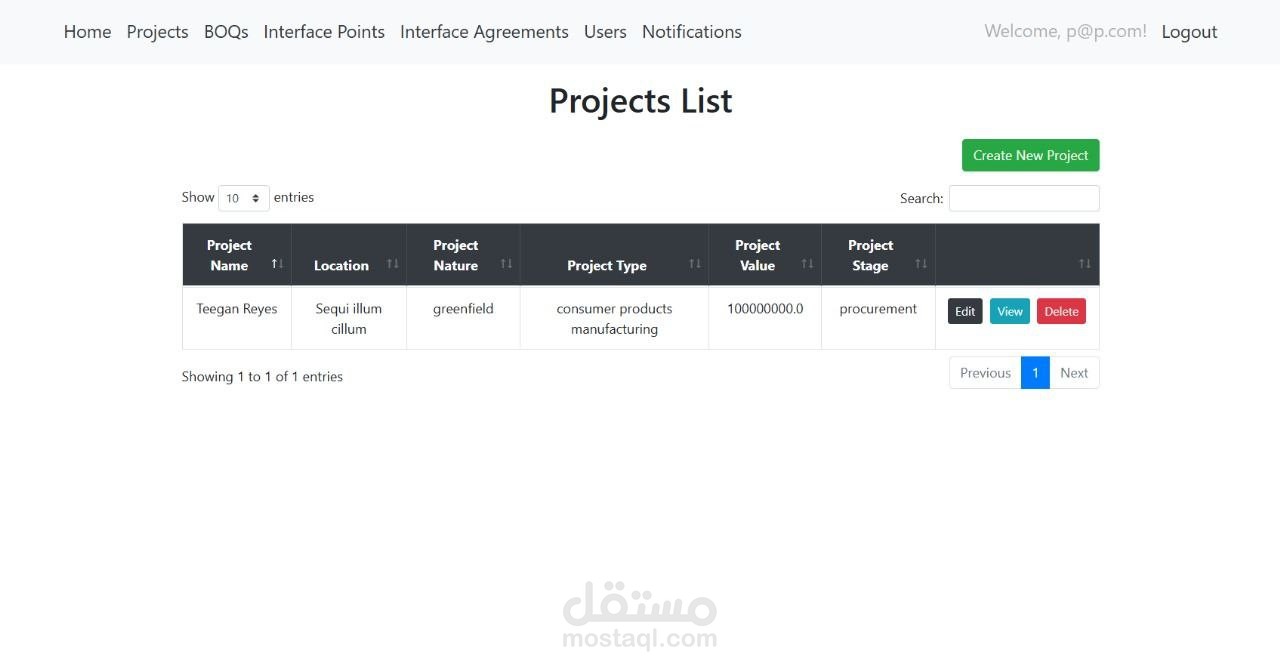Click the Projects List heading
1280x665 pixels.
tap(640, 101)
